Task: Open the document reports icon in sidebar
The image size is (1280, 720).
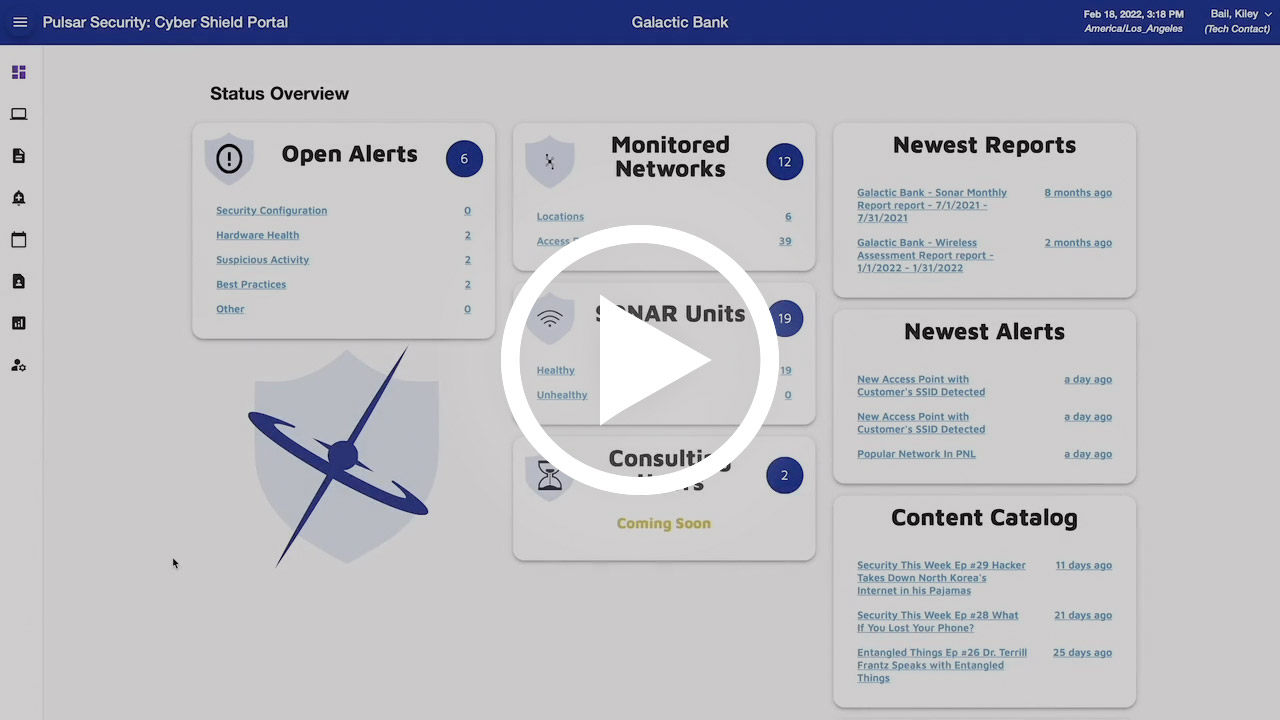Action: coord(19,156)
